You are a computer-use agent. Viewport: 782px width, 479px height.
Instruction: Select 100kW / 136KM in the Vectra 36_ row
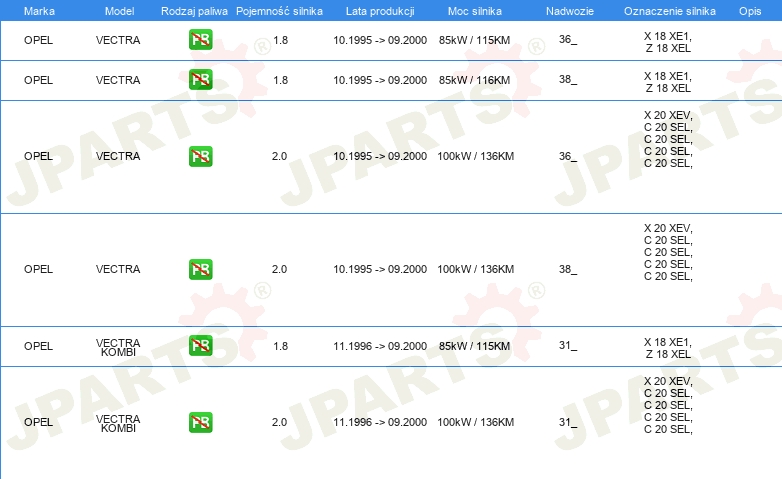click(475, 156)
